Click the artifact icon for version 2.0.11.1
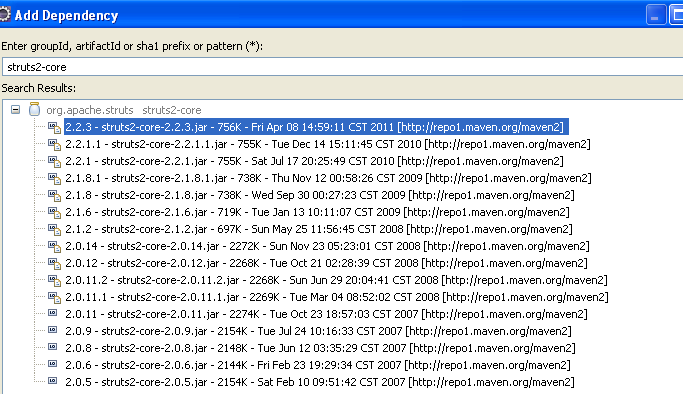The image size is (683, 394). click(54, 297)
